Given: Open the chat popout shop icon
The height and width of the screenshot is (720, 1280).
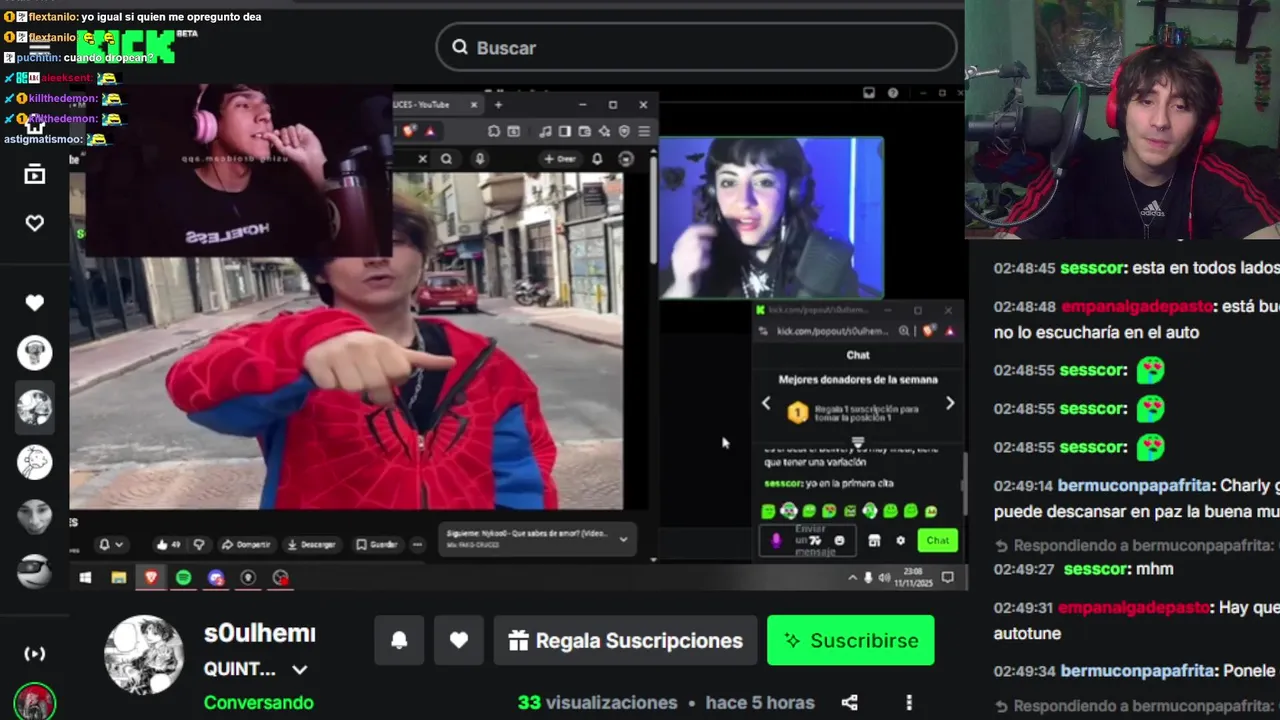Looking at the screenshot, I should tap(874, 540).
